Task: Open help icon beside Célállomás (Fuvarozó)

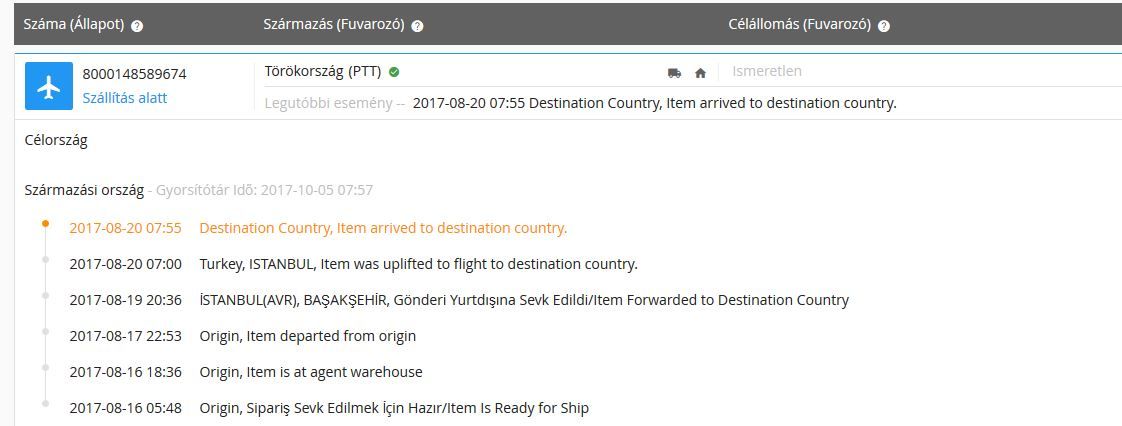Action: pyautogui.click(x=884, y=26)
